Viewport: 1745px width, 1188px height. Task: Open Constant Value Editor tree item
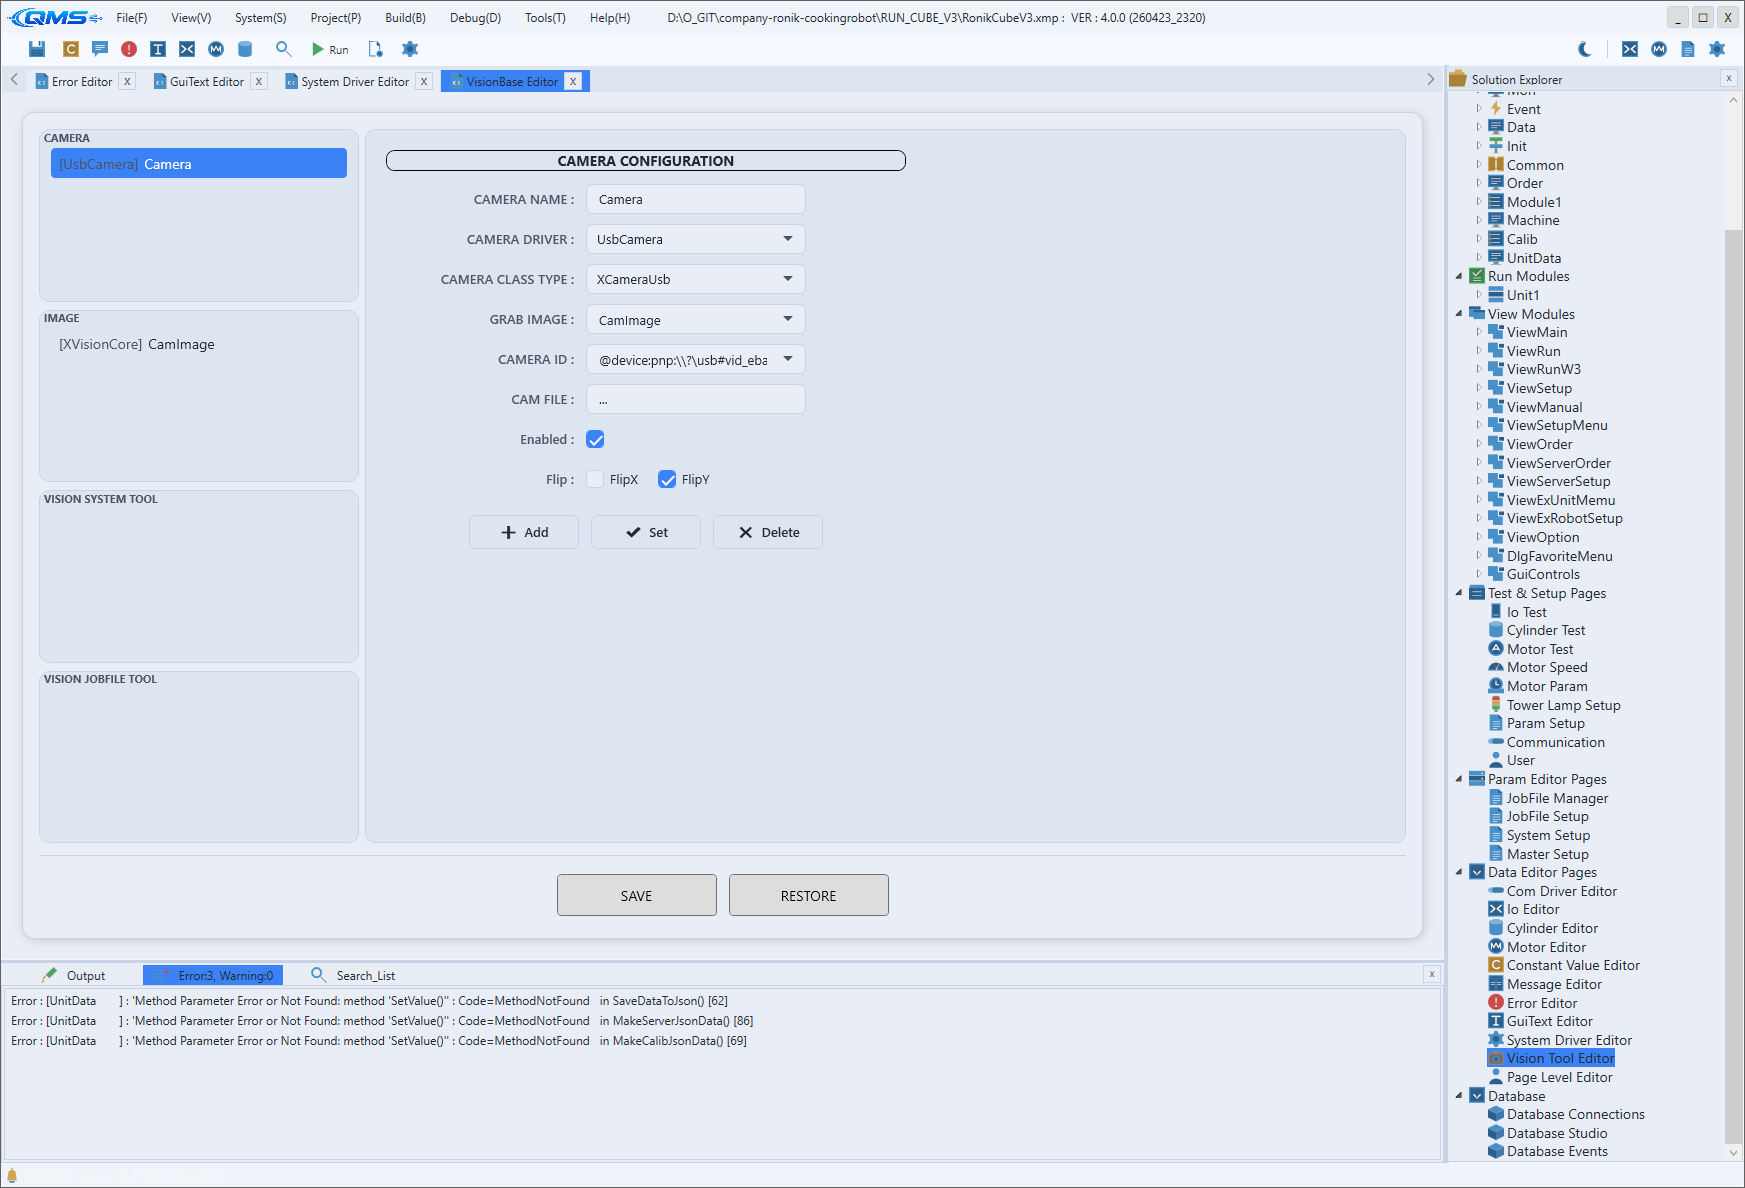coord(1573,965)
